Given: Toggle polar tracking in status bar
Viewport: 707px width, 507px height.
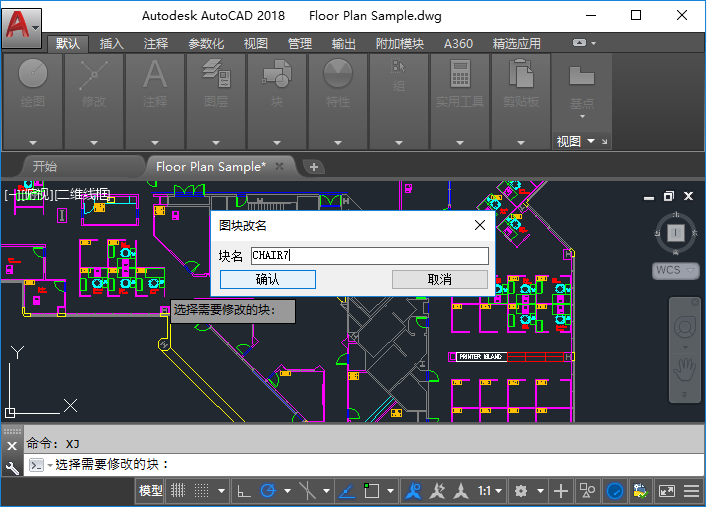Looking at the screenshot, I should pos(268,491).
